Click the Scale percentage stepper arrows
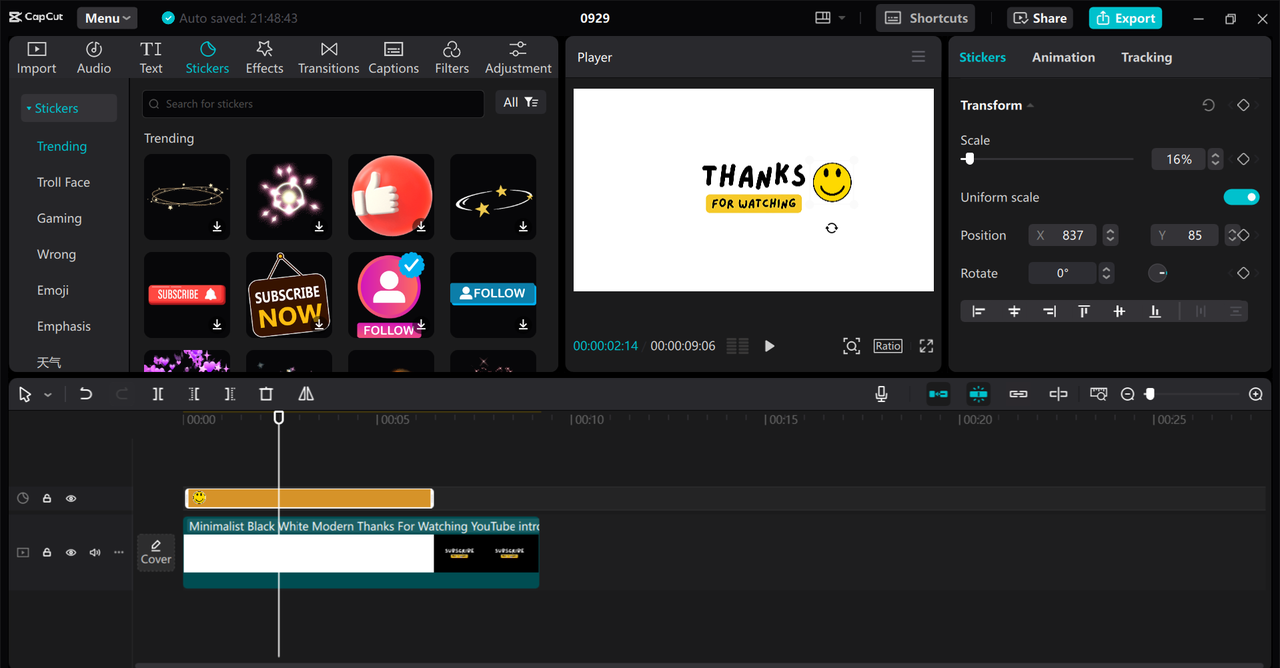The image size is (1280, 668). (1215, 159)
